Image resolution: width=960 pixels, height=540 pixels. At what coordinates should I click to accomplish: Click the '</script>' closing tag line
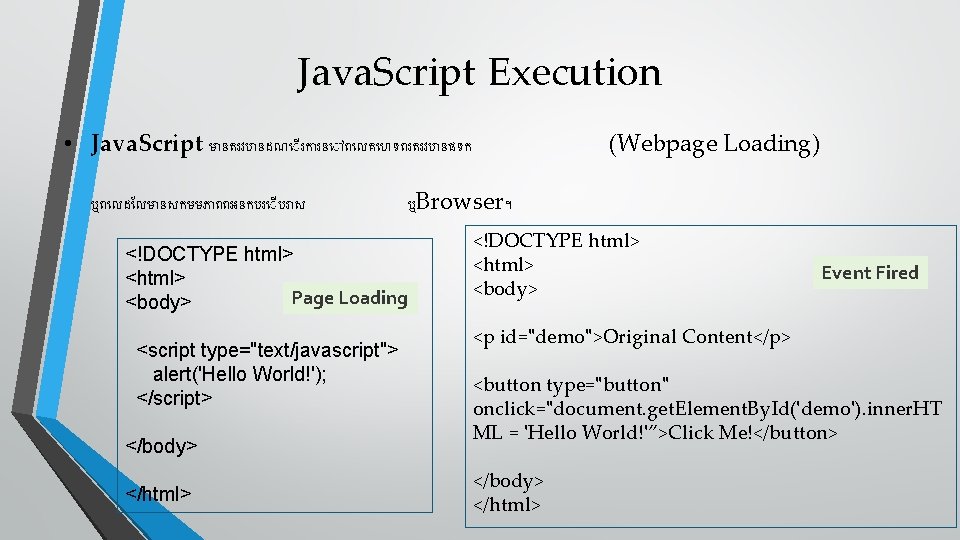click(174, 398)
